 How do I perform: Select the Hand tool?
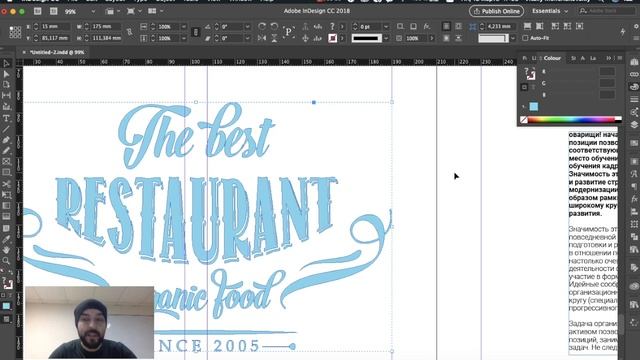coord(7,250)
